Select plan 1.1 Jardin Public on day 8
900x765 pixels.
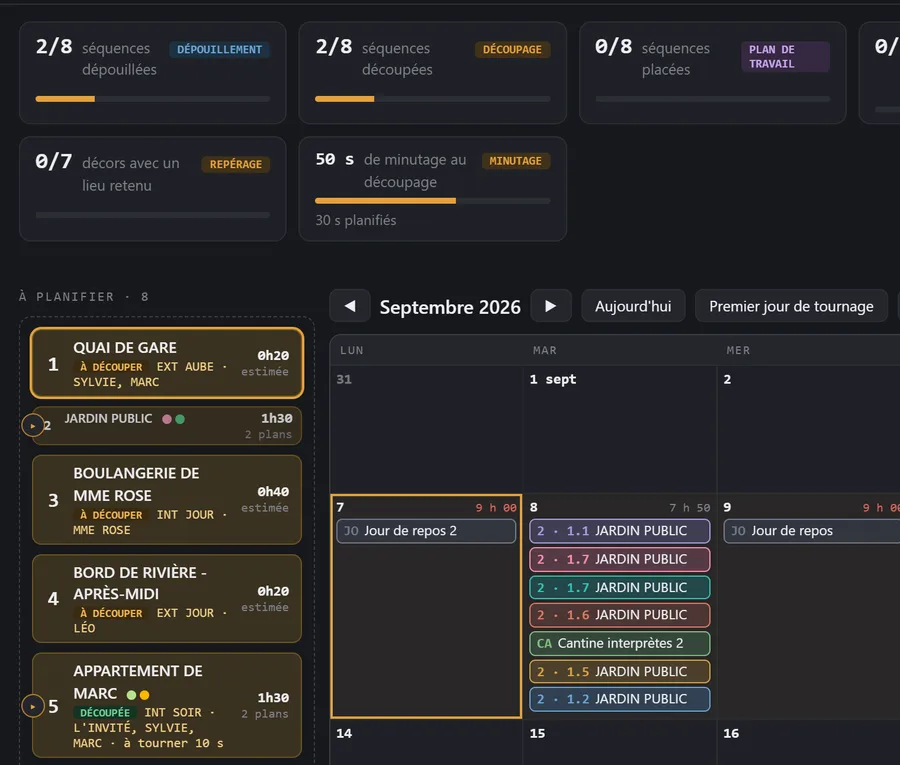(x=619, y=531)
